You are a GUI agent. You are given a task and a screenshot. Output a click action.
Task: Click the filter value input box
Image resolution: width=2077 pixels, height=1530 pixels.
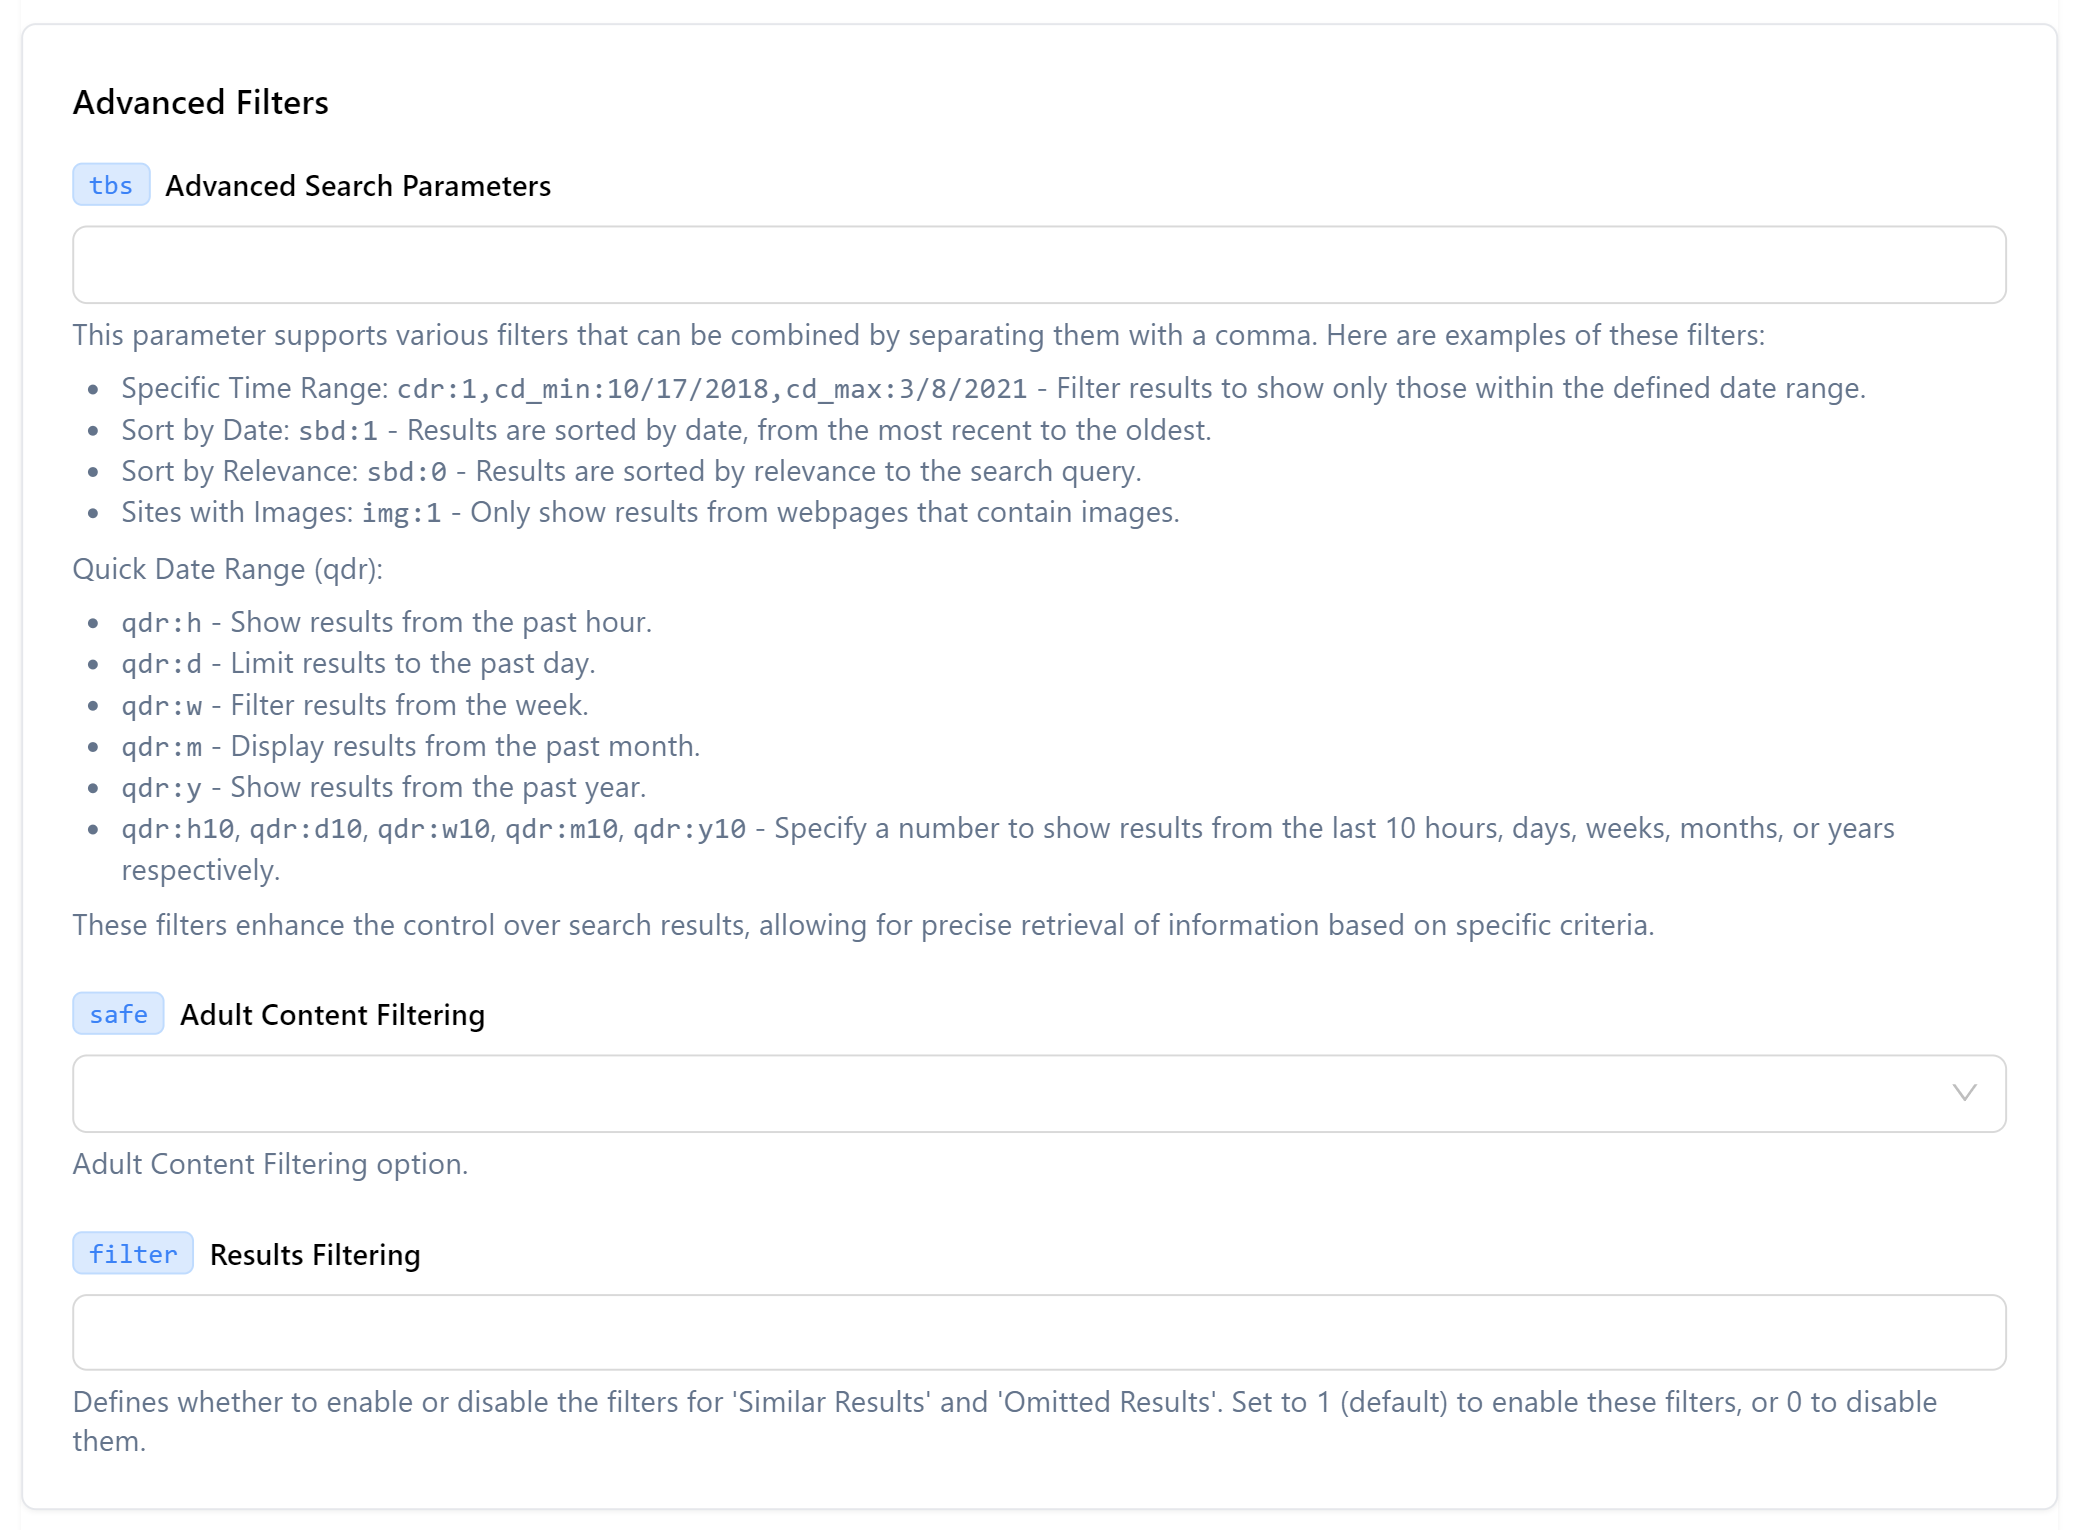[x=1040, y=1332]
